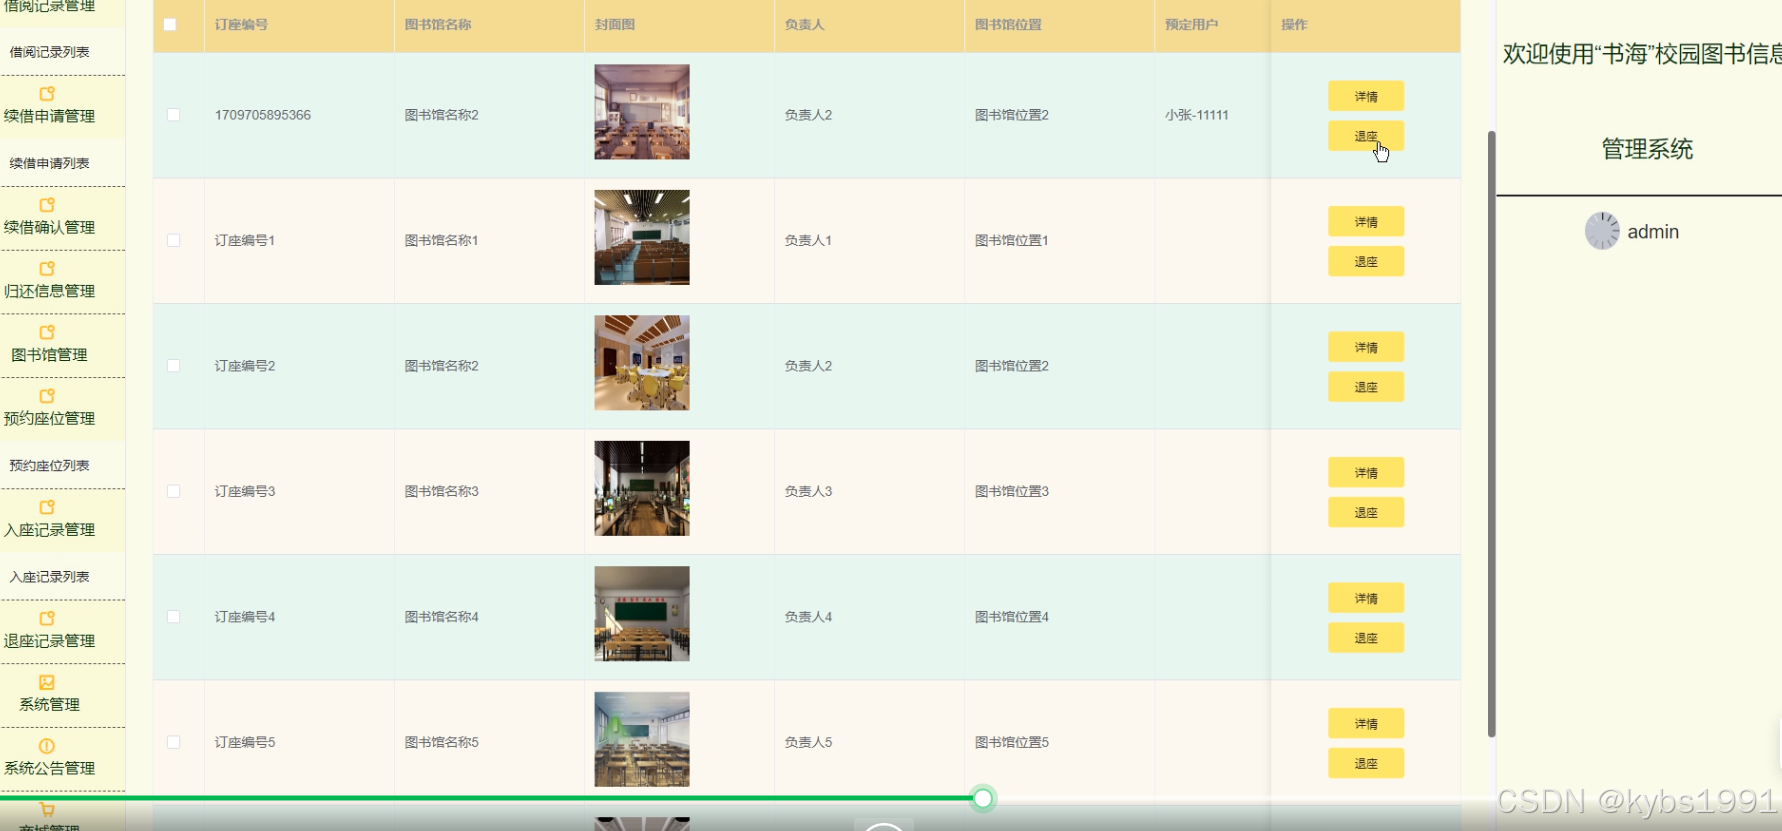
Task: Click the 退座记录管理 sidebar icon
Action: tap(47, 619)
